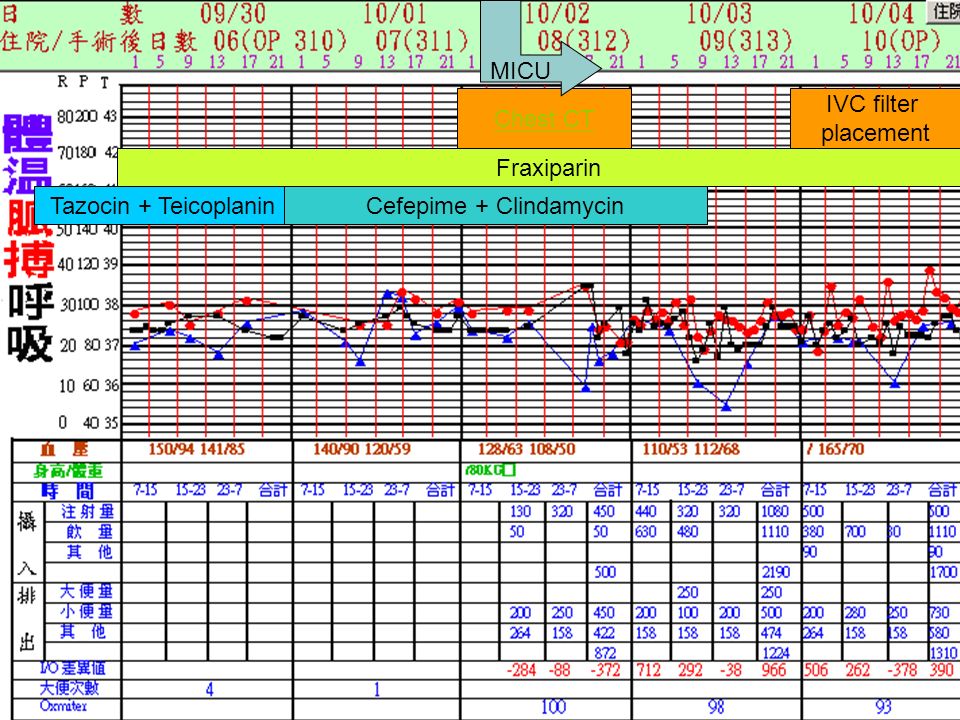Click urine amount 280
The width and height of the screenshot is (960, 720).
click(855, 612)
